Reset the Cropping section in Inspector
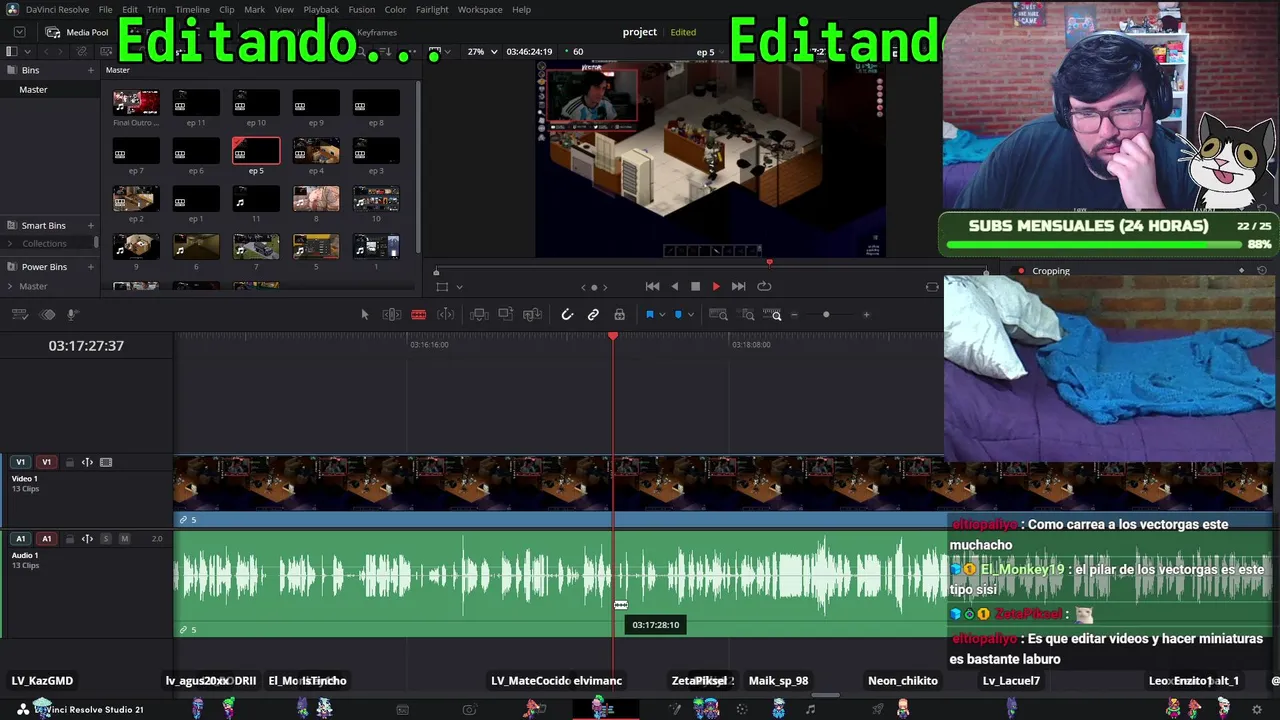The width and height of the screenshot is (1280, 720). click(1262, 271)
